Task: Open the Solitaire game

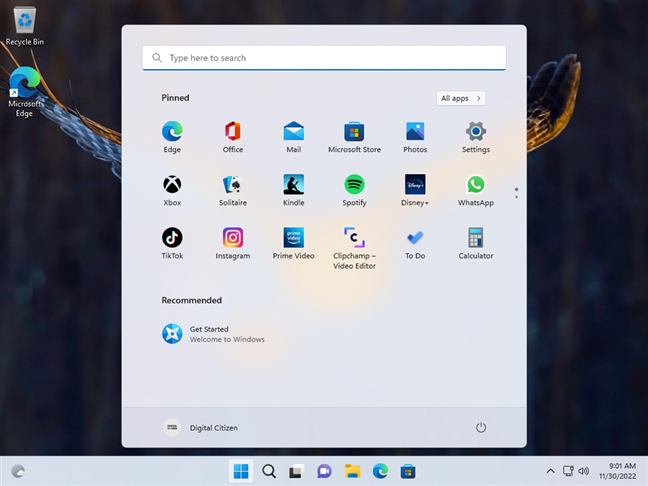Action: click(x=233, y=191)
